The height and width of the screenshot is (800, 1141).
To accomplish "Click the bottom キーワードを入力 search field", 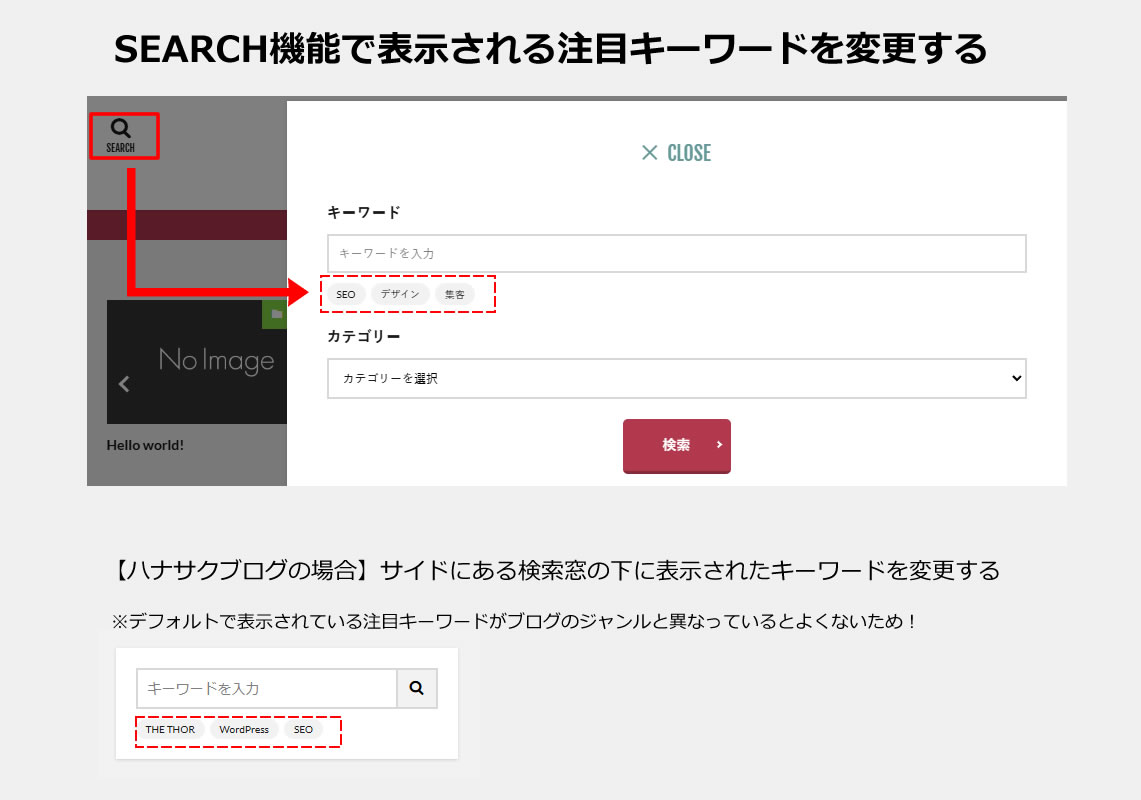I will click(266, 688).
